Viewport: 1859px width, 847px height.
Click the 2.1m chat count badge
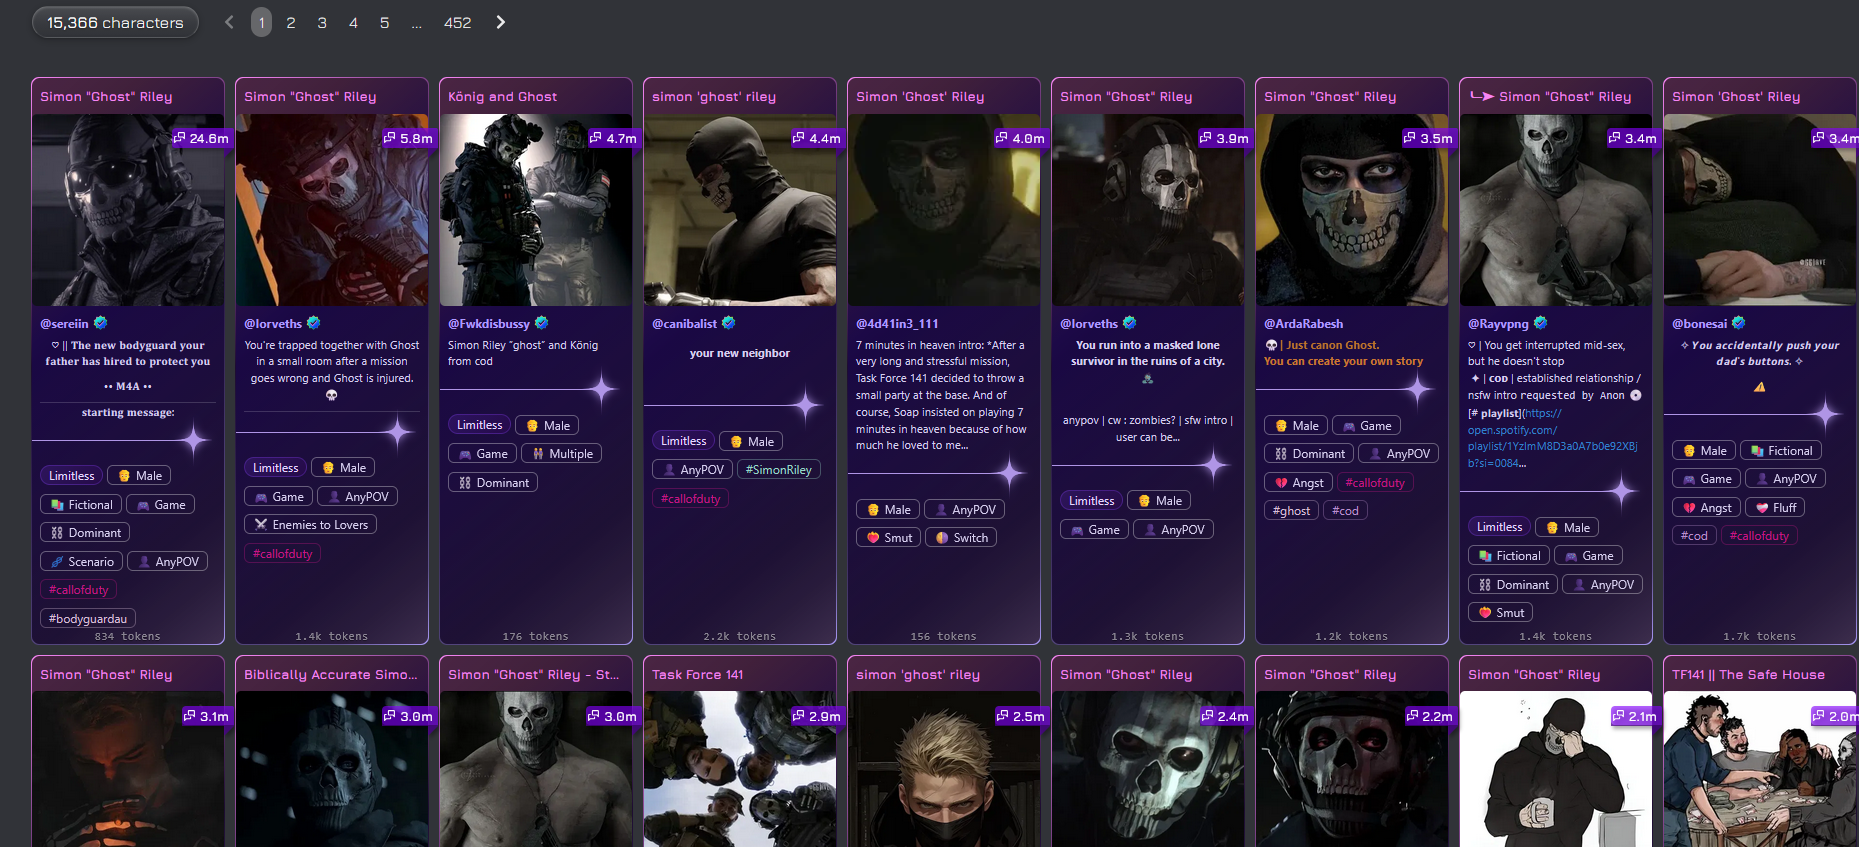pos(1634,716)
